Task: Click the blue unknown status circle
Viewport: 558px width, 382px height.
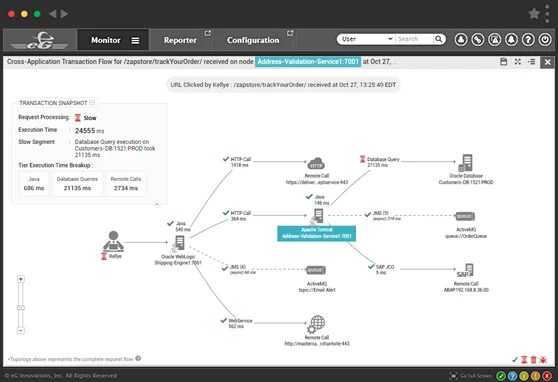Action: (x=512, y=376)
